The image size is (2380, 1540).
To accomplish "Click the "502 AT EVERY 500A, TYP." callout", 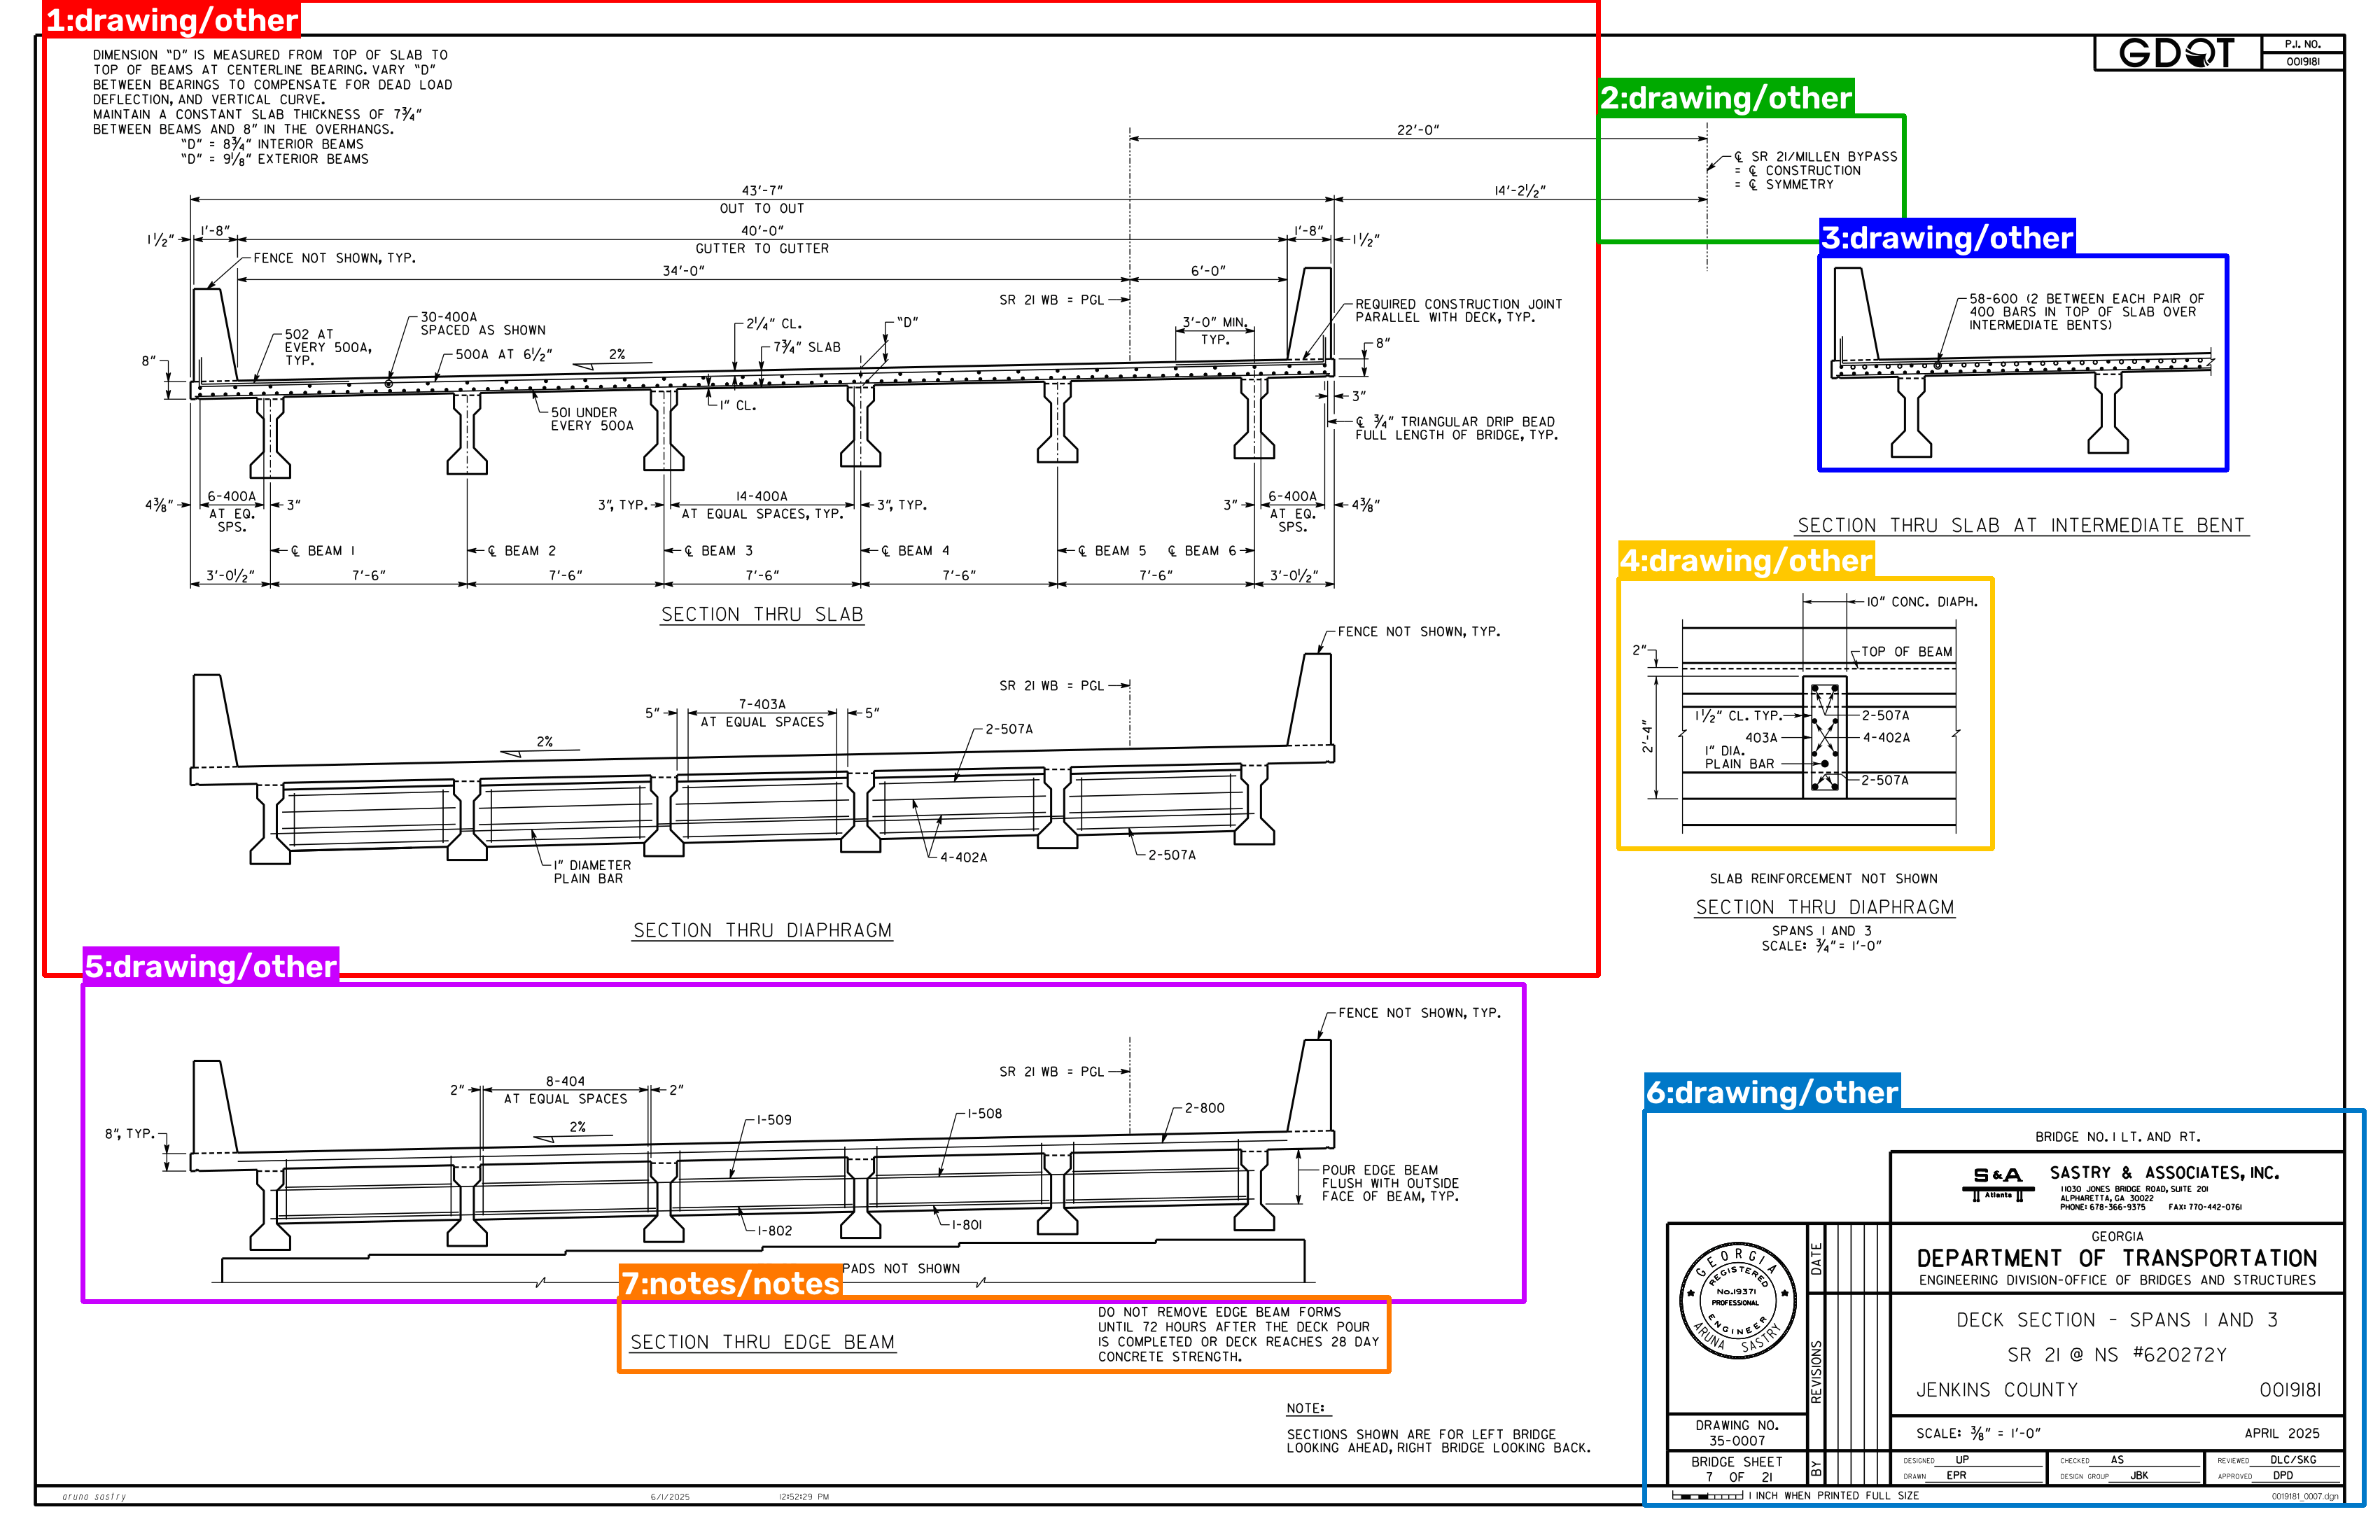I will click(x=328, y=347).
